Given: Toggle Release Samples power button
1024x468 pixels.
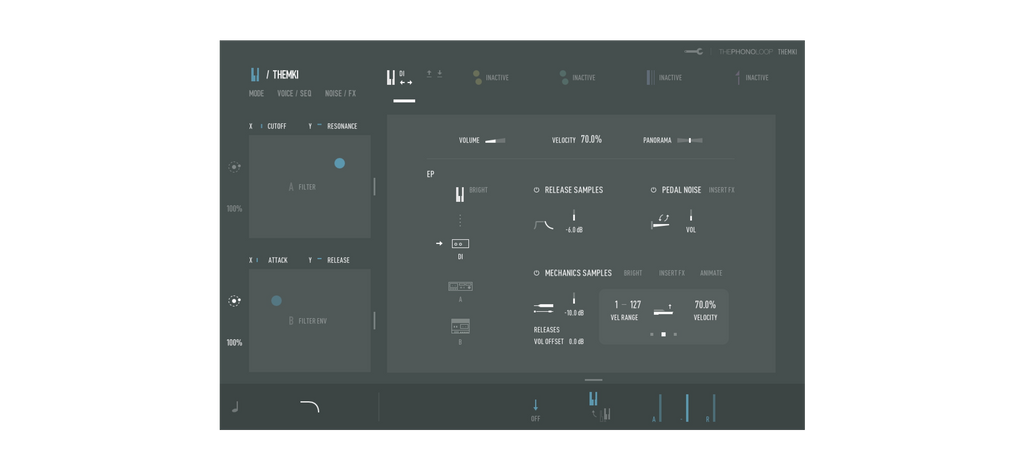Looking at the screenshot, I should pos(537,190).
